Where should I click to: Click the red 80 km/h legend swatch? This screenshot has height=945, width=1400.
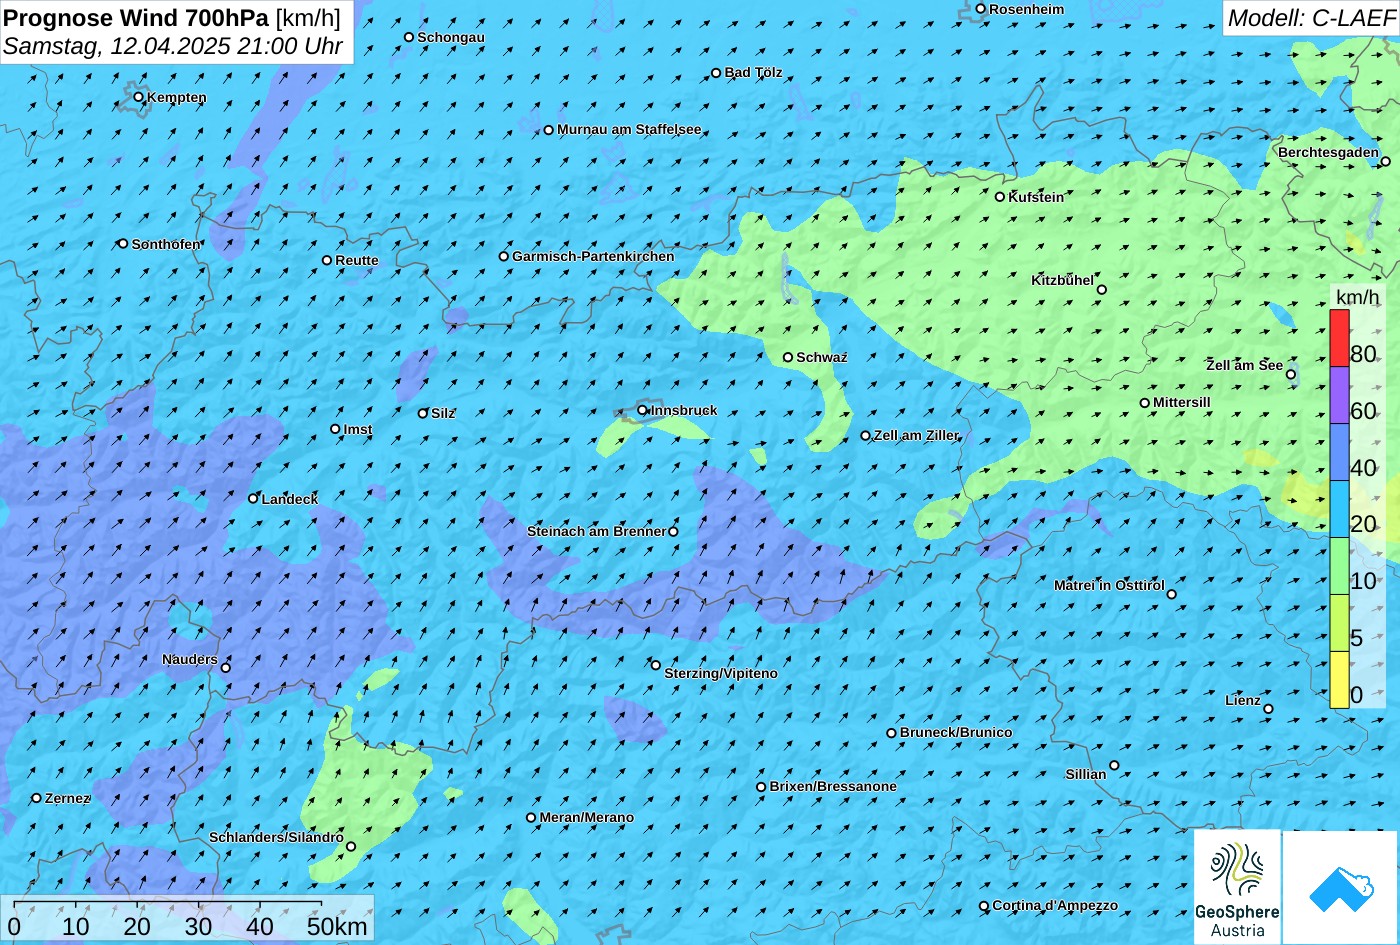1339,338
